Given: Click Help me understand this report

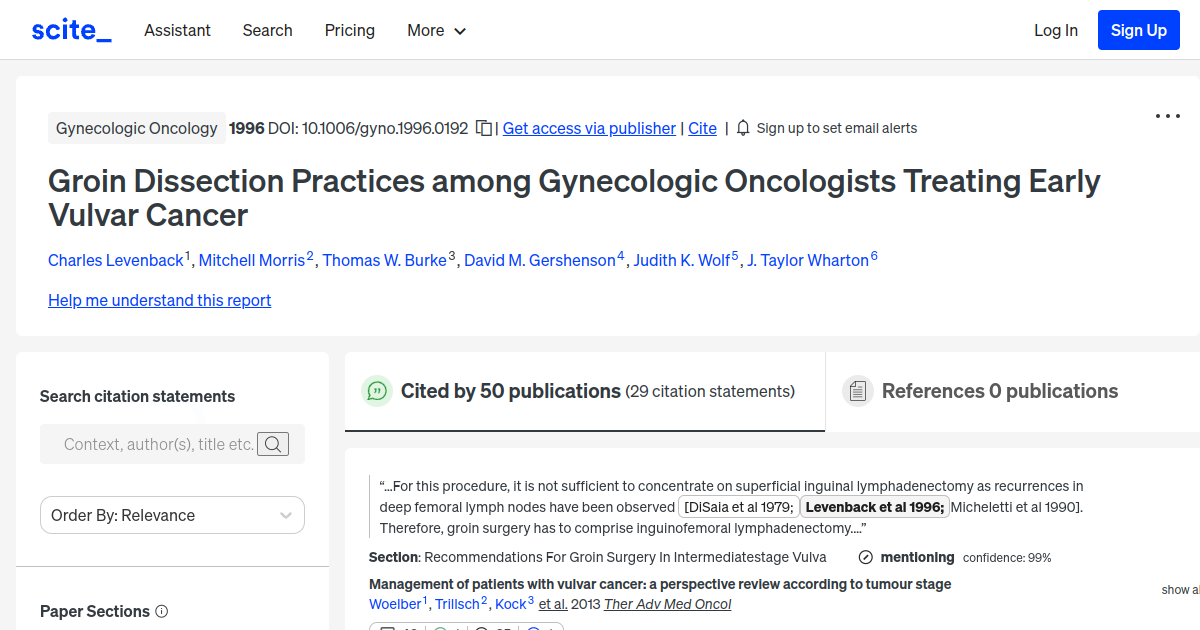Looking at the screenshot, I should 159,300.
